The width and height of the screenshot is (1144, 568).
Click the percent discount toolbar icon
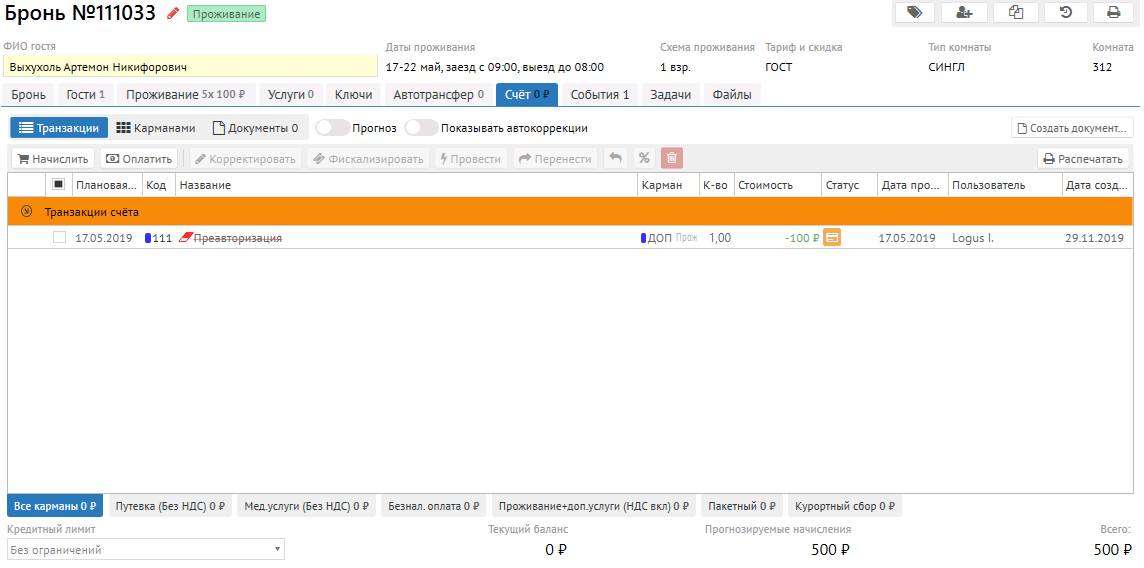point(644,158)
